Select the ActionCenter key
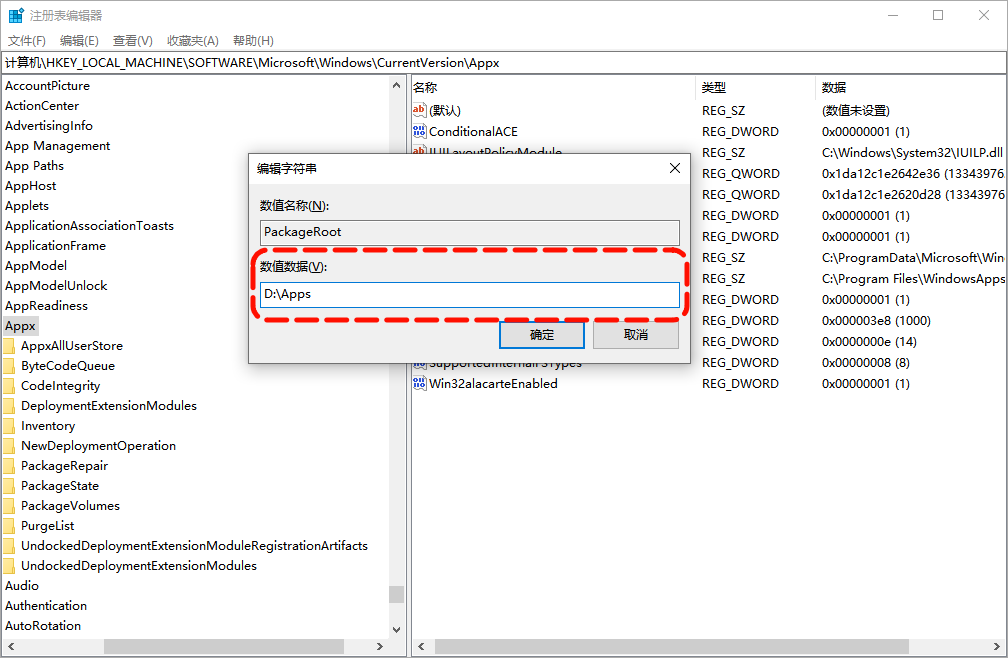Viewport: 1008px width, 658px height. click(x=42, y=105)
